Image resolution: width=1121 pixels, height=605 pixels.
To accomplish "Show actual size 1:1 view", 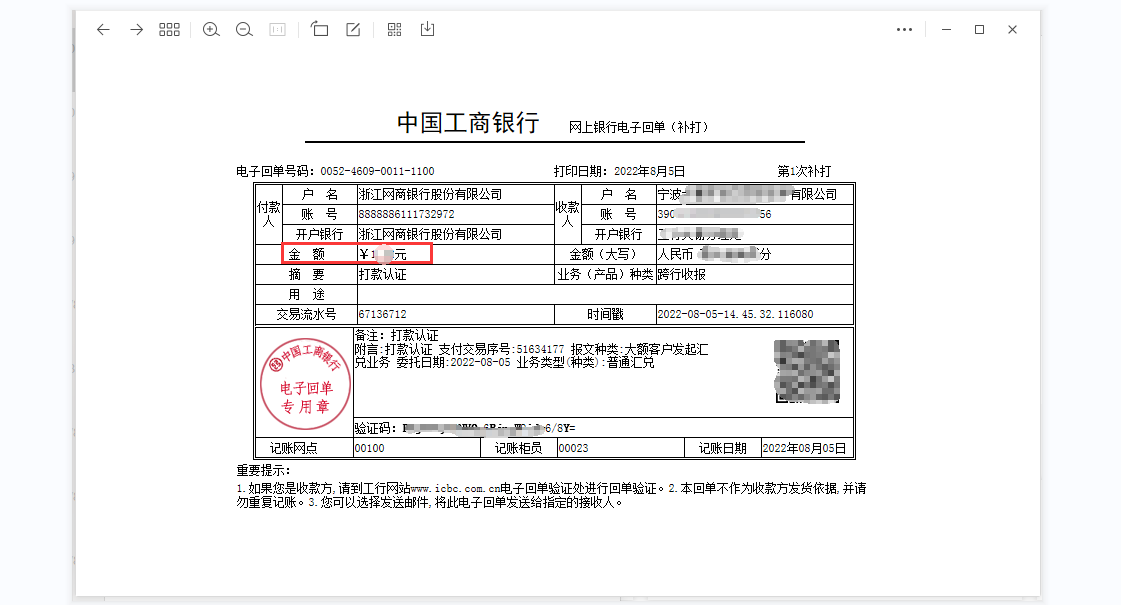I will [x=277, y=29].
